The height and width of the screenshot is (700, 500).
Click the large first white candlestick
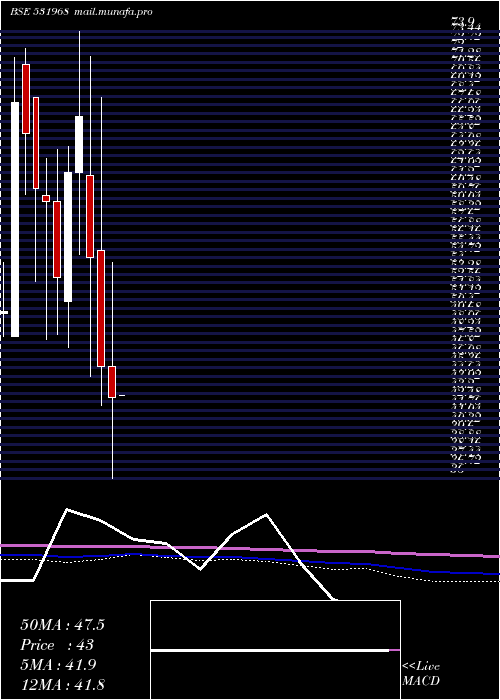click(15, 219)
